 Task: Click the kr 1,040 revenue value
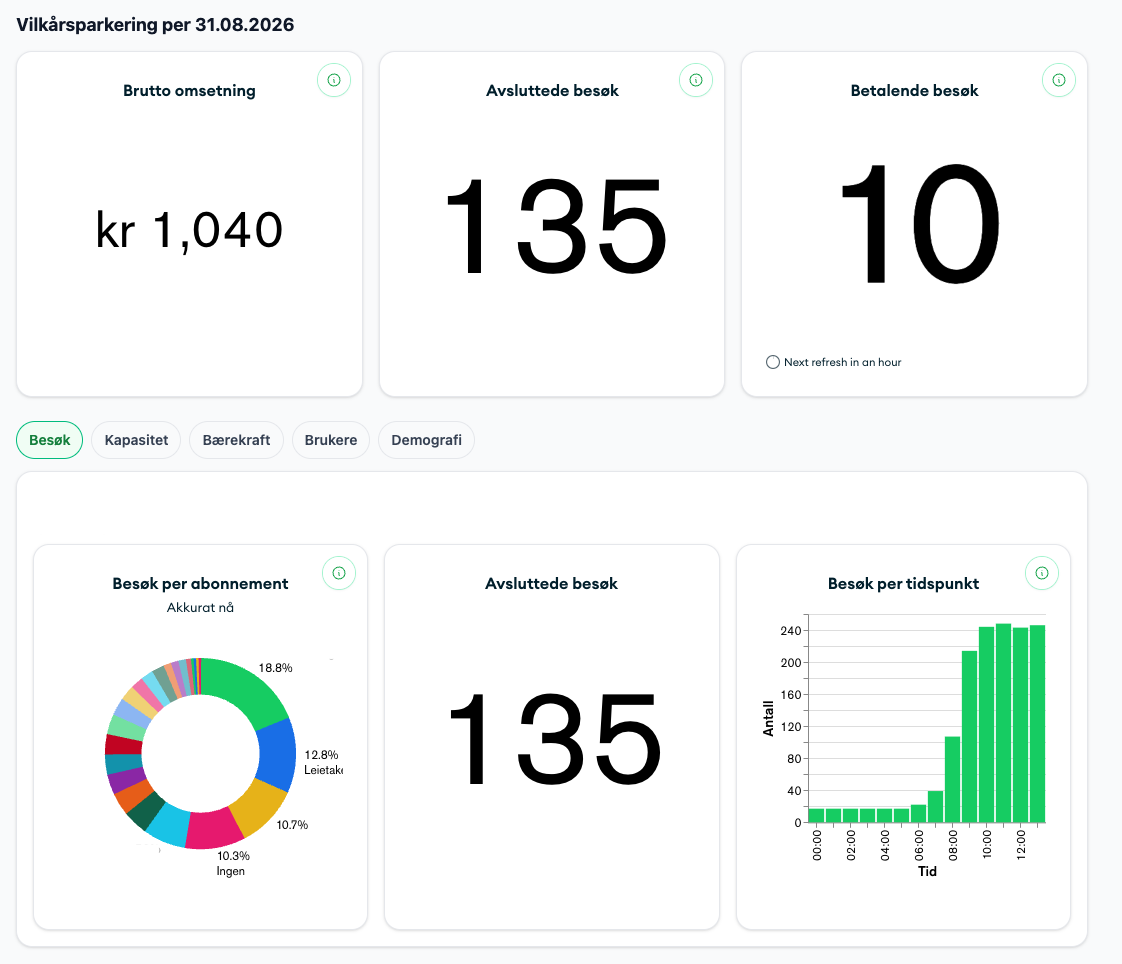point(190,230)
